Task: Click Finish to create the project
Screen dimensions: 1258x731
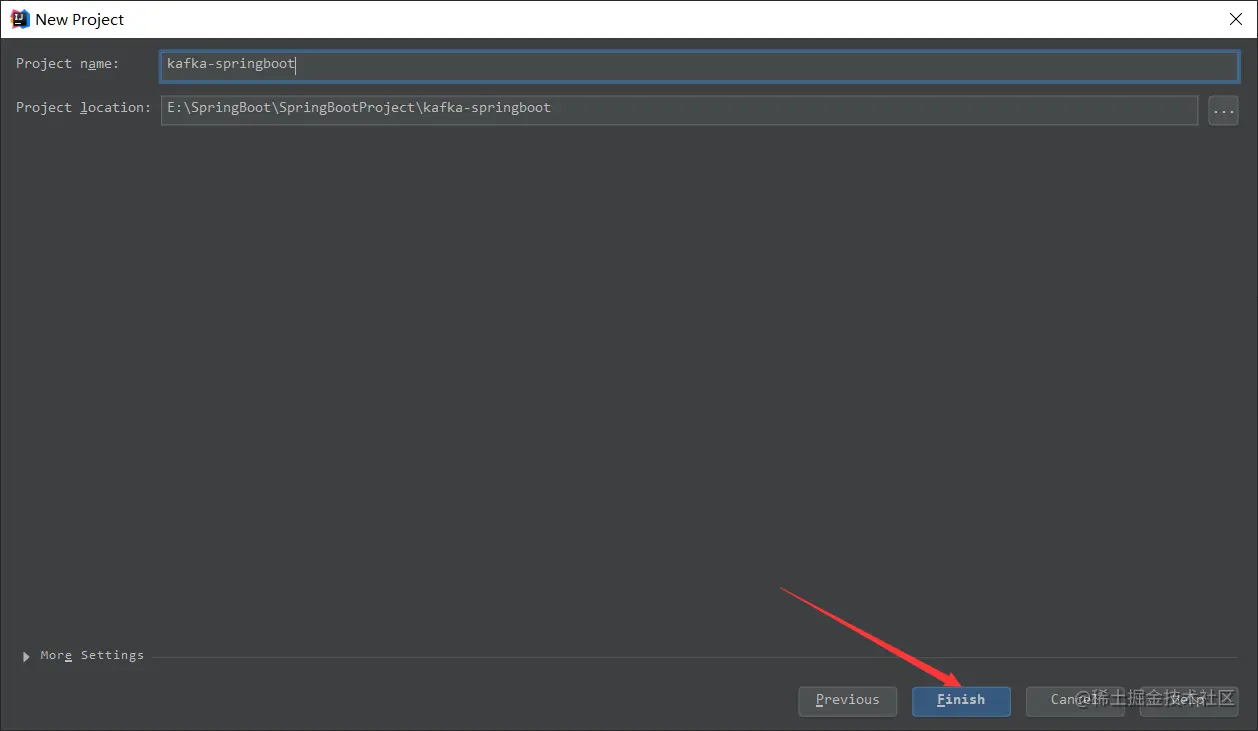Action: pos(961,701)
